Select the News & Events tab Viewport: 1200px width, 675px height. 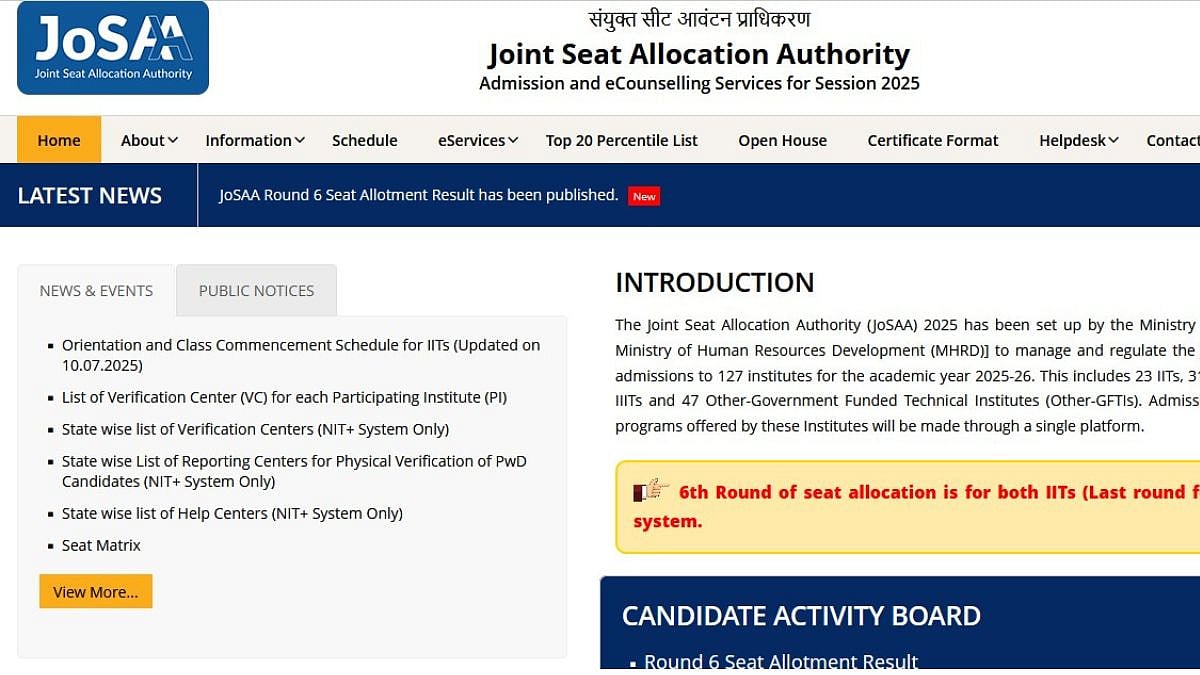[96, 290]
